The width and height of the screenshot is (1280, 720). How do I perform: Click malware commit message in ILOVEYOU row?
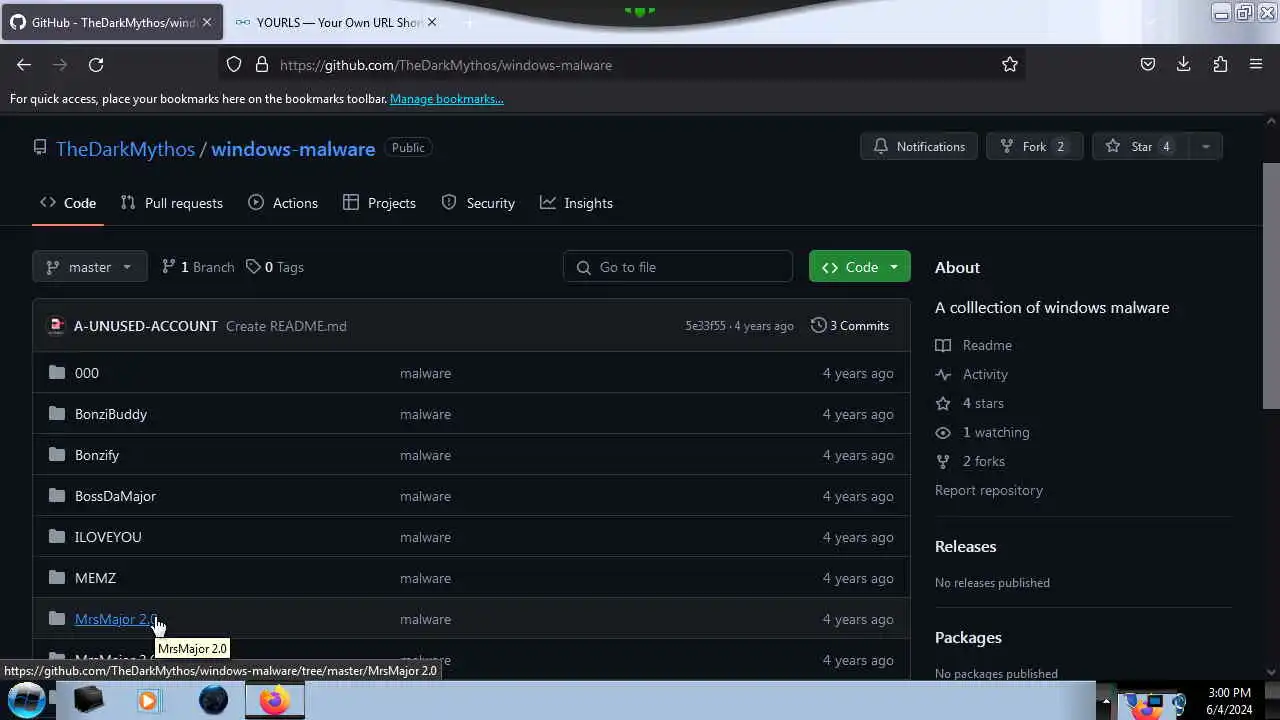click(x=425, y=537)
